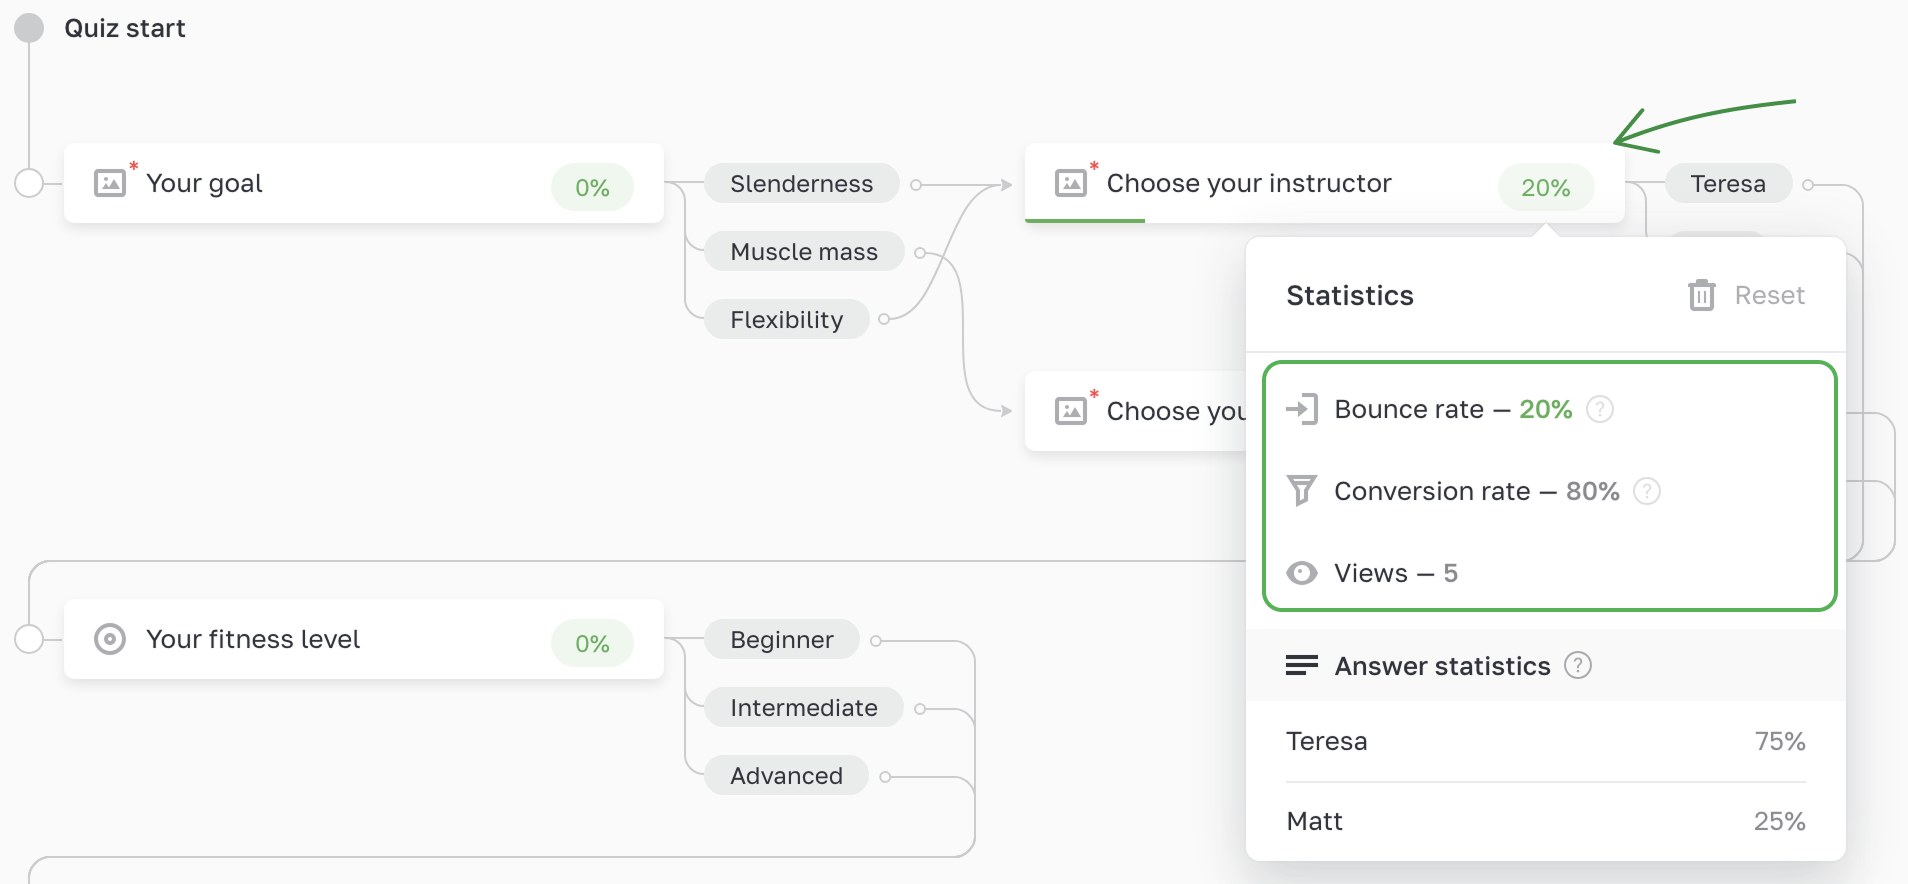Image resolution: width=1908 pixels, height=884 pixels.
Task: Click the Intermediate answer option
Action: point(803,708)
